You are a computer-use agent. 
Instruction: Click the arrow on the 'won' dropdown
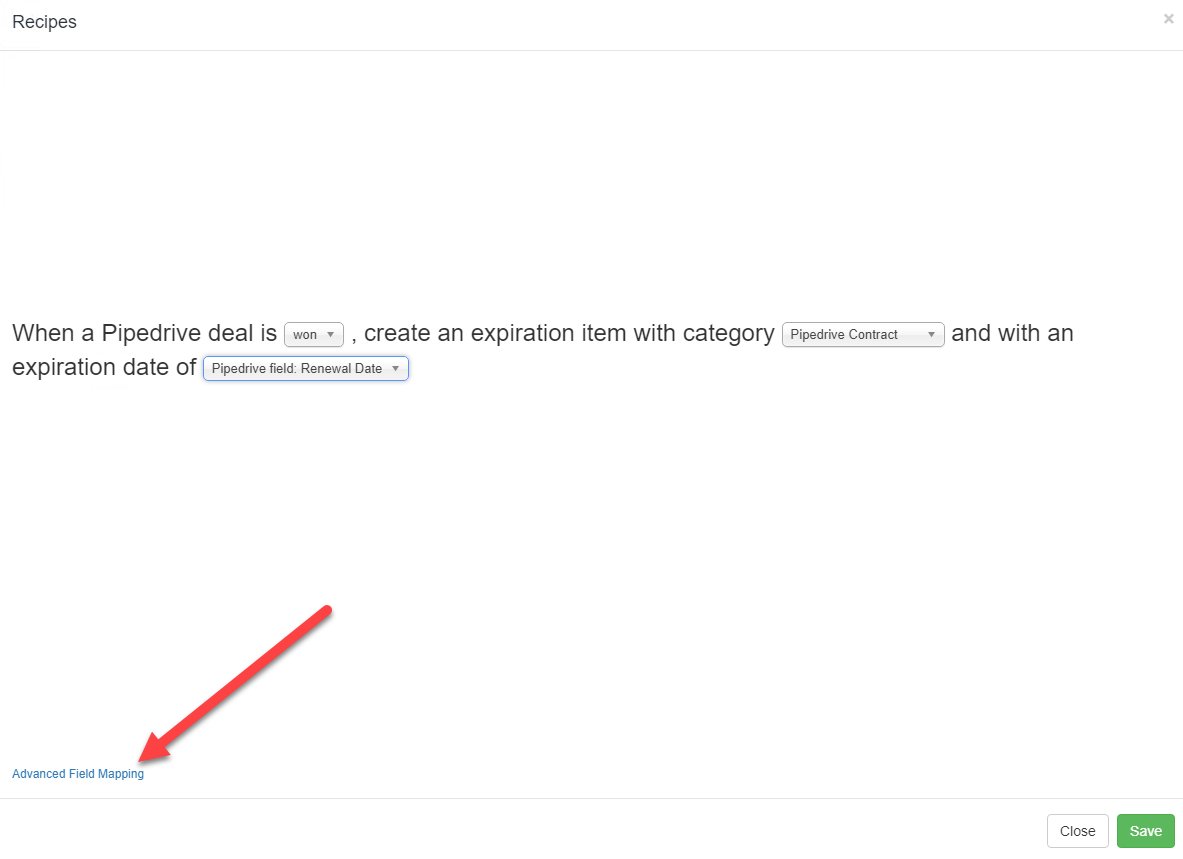coord(330,334)
